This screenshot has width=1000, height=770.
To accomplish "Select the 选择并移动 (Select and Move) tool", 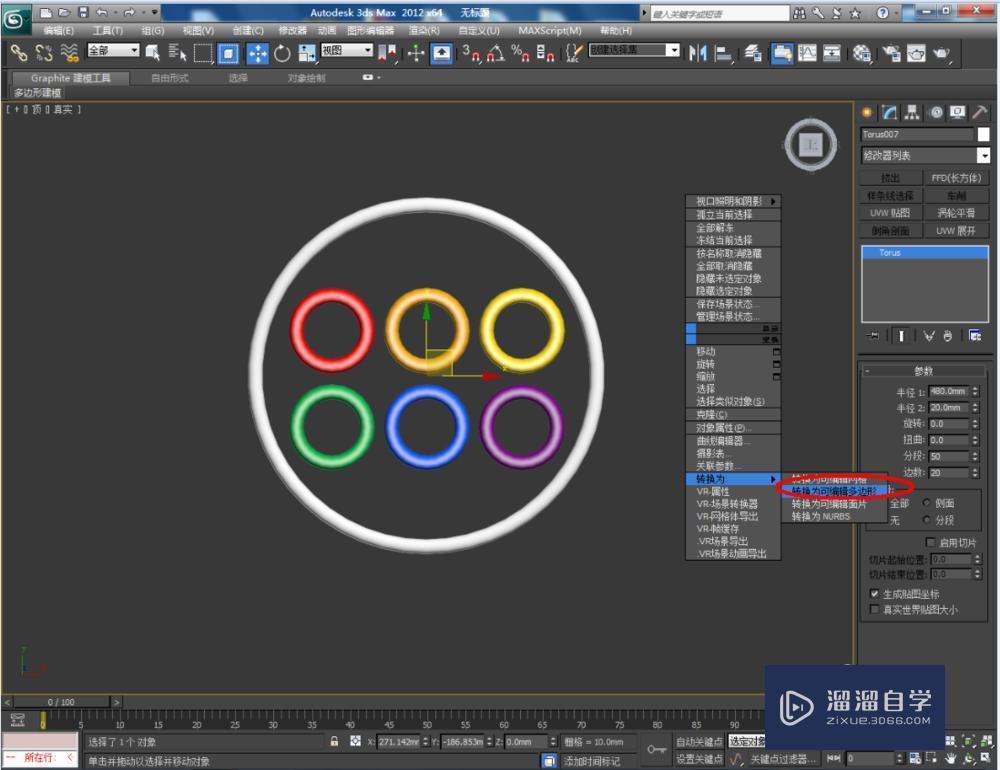I will 258,56.
